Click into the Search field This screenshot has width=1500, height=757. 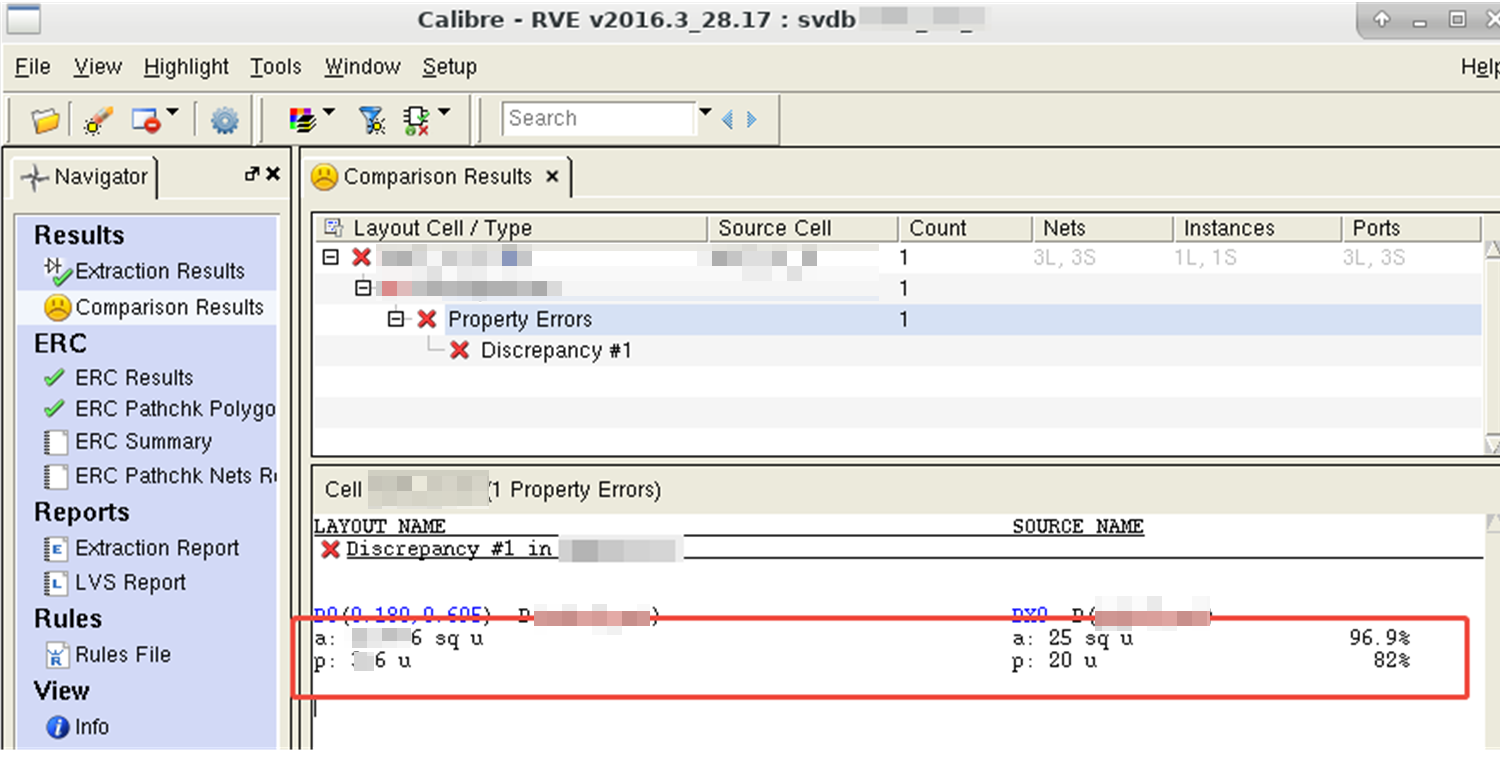pos(598,118)
